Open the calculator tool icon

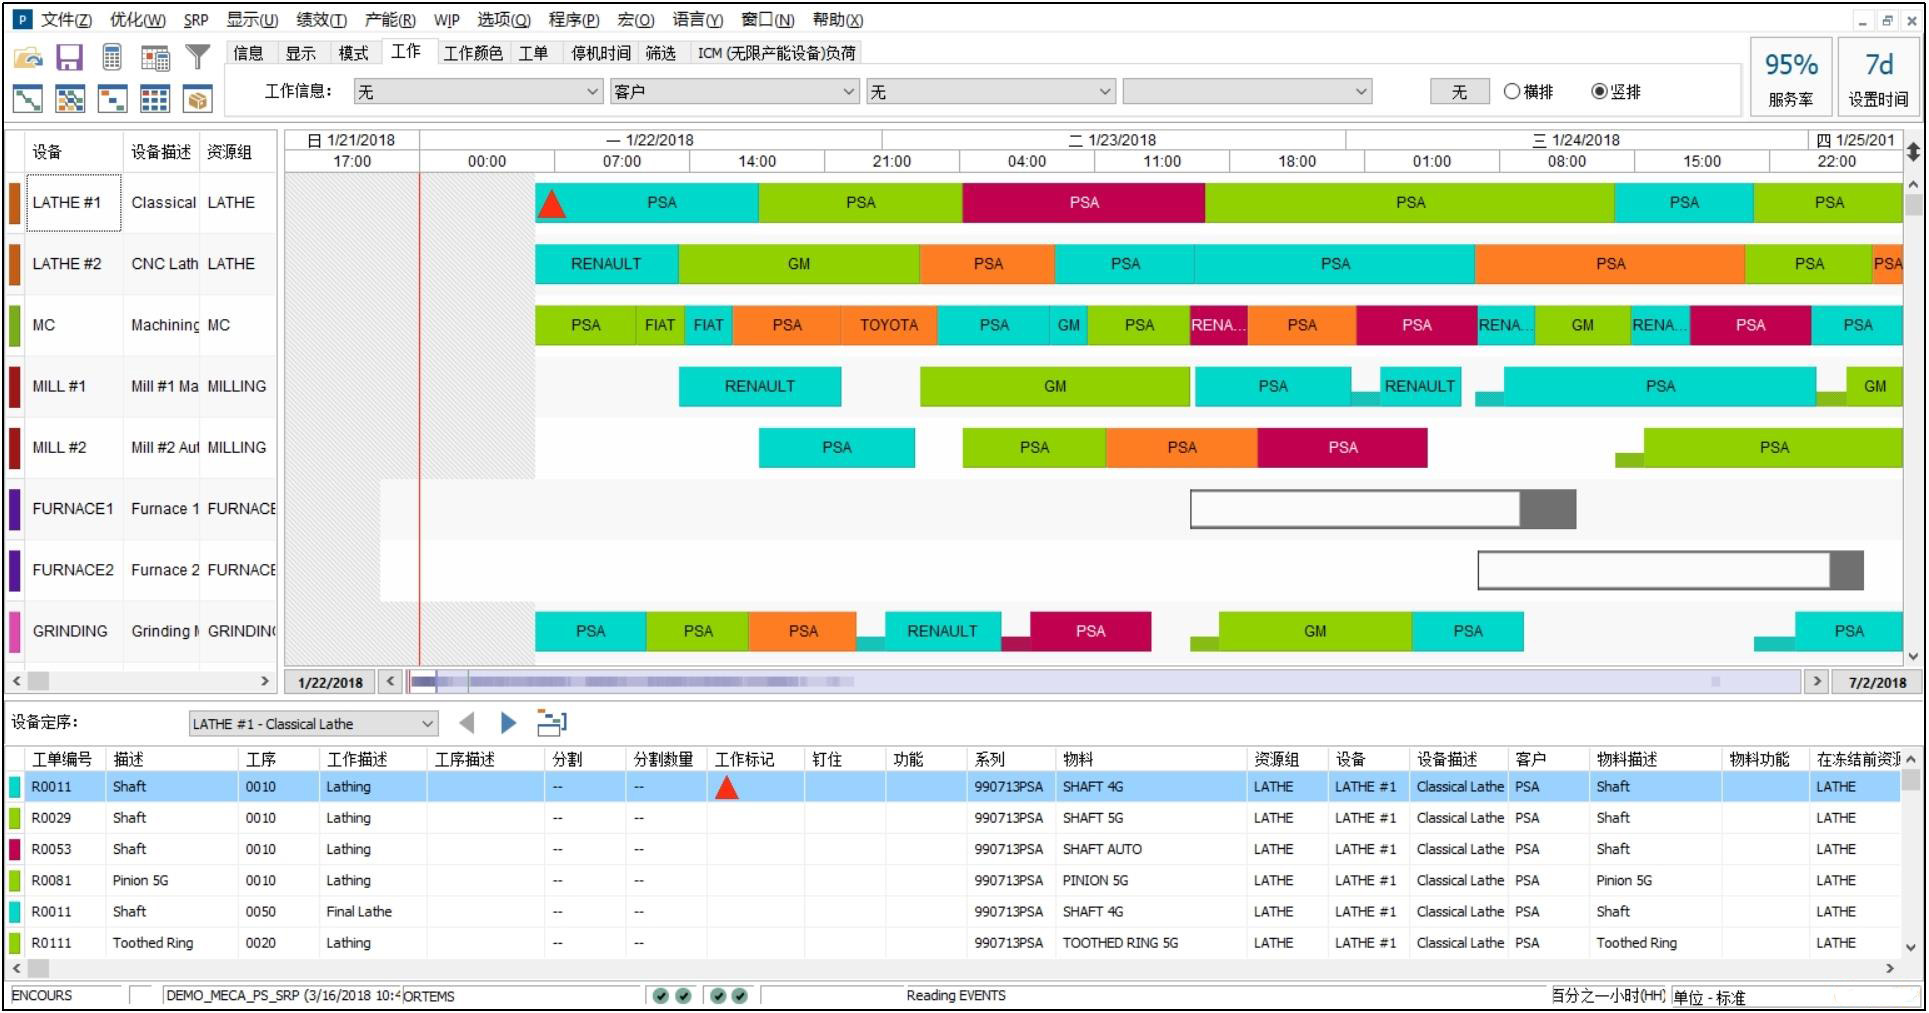tap(113, 58)
